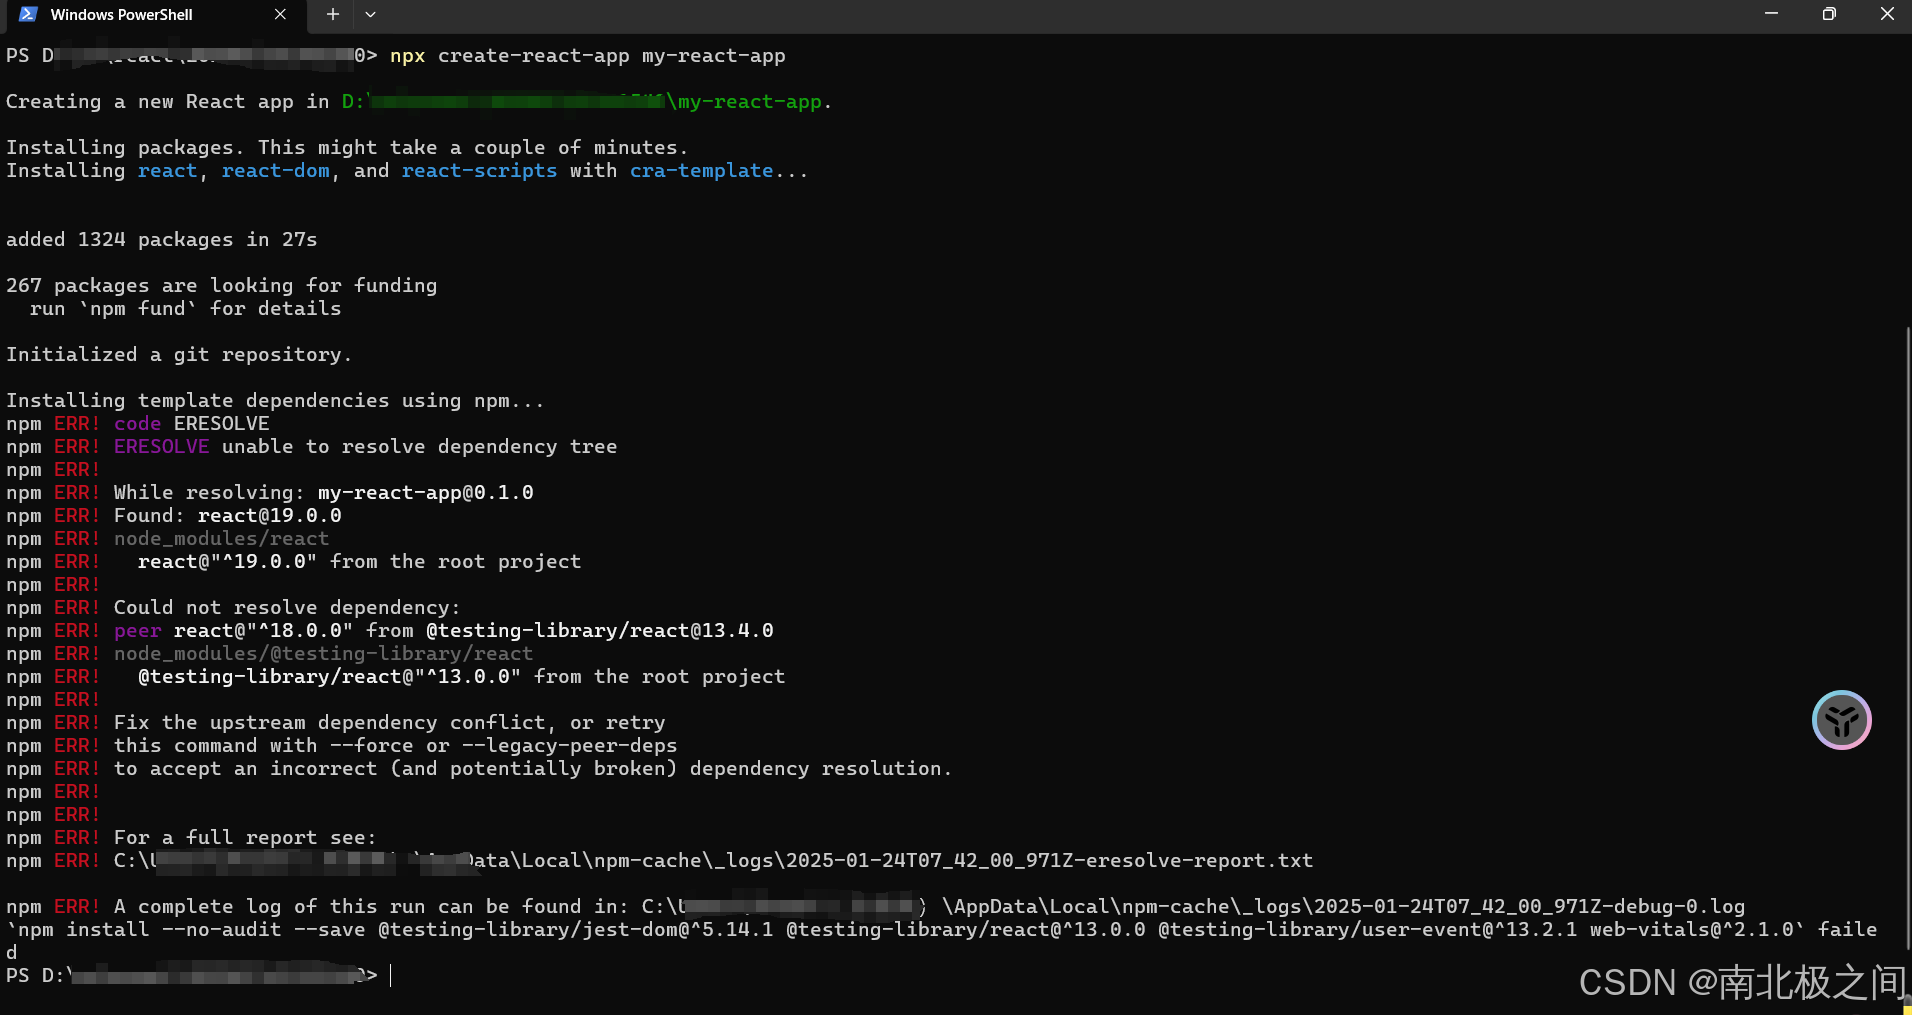Click "@testing-library/react@"^13.0.0" from the root project" line
This screenshot has width=1912, height=1015.
coord(461,677)
